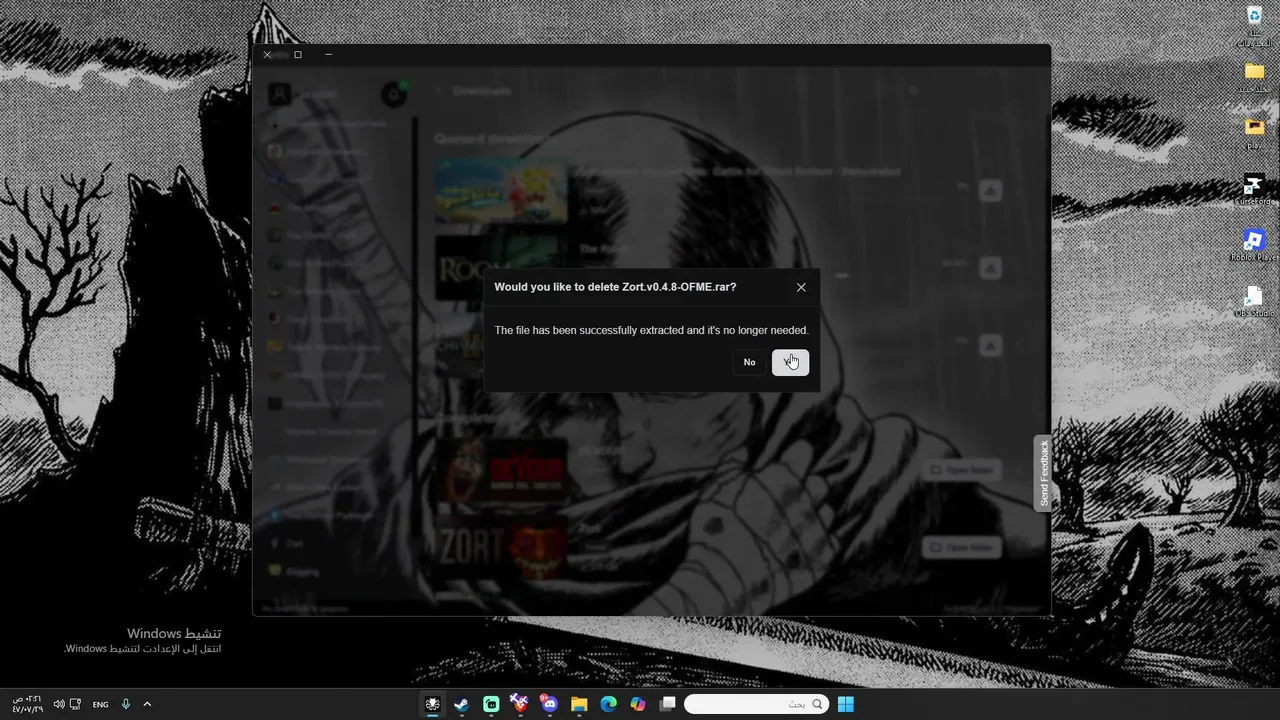1280x720 pixels.
Task: Open Steam from the taskbar
Action: coord(461,704)
